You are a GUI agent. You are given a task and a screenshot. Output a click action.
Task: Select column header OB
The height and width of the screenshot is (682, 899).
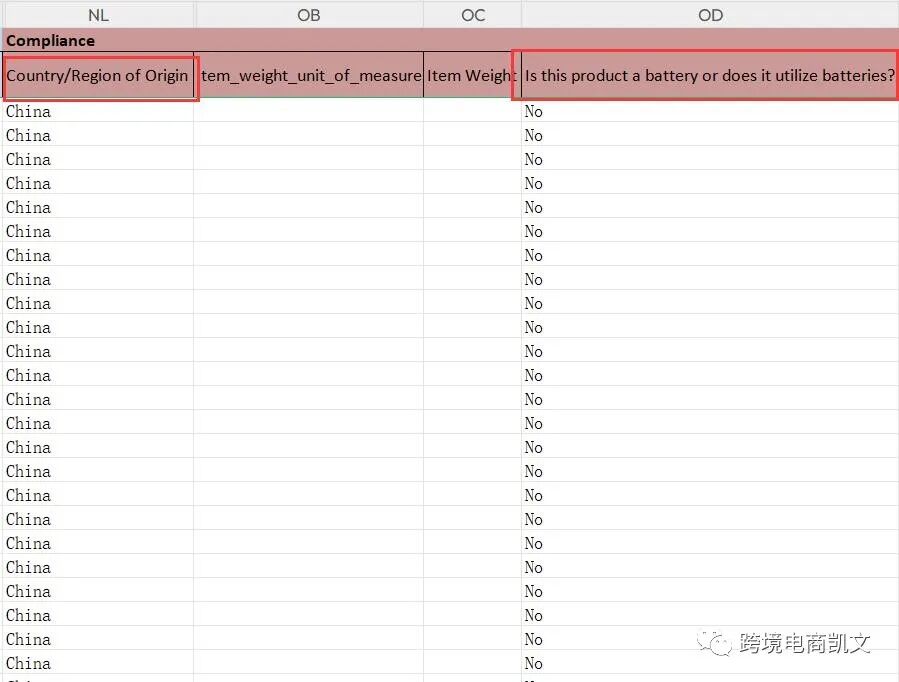pyautogui.click(x=308, y=15)
